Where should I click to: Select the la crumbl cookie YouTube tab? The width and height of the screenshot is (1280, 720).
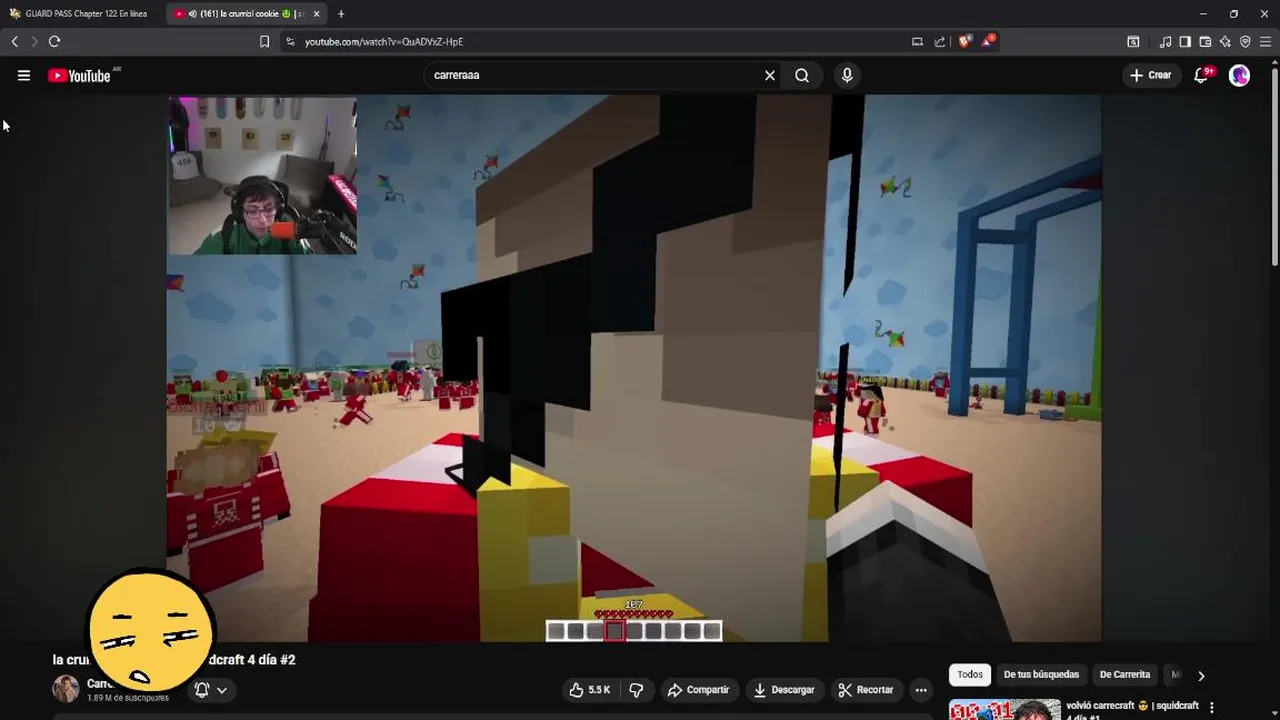[247, 14]
